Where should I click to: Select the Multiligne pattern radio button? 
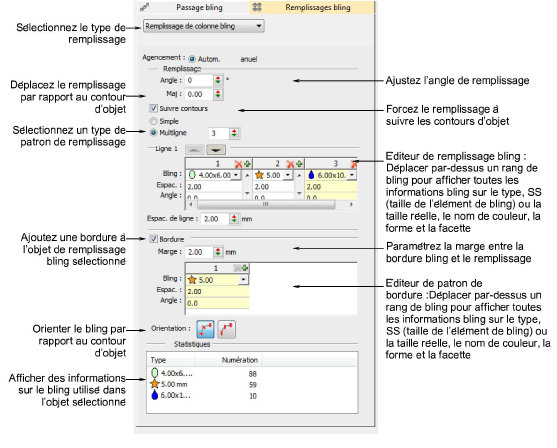153,133
